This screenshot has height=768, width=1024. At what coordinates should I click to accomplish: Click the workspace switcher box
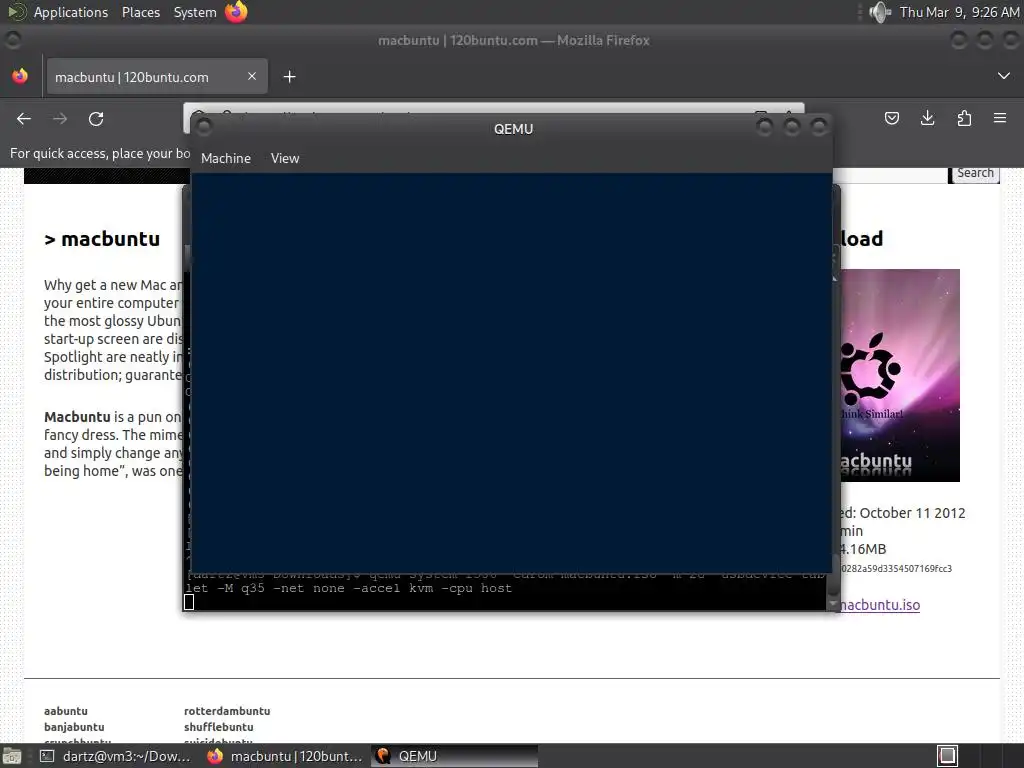947,756
